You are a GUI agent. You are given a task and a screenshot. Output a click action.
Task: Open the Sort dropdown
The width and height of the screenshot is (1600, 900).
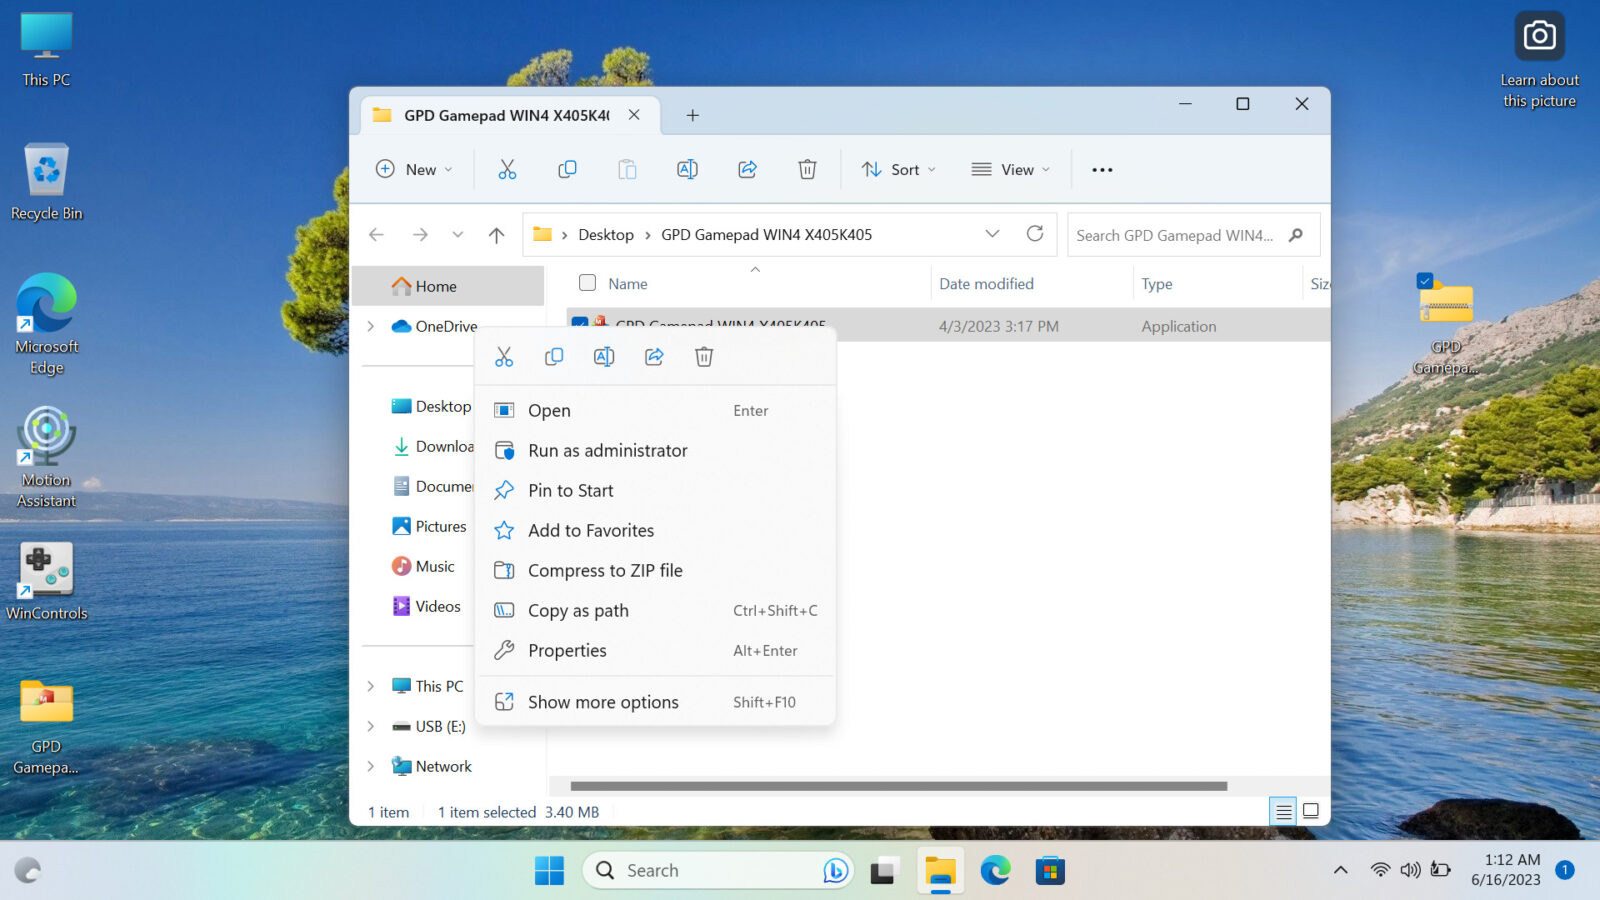(899, 170)
